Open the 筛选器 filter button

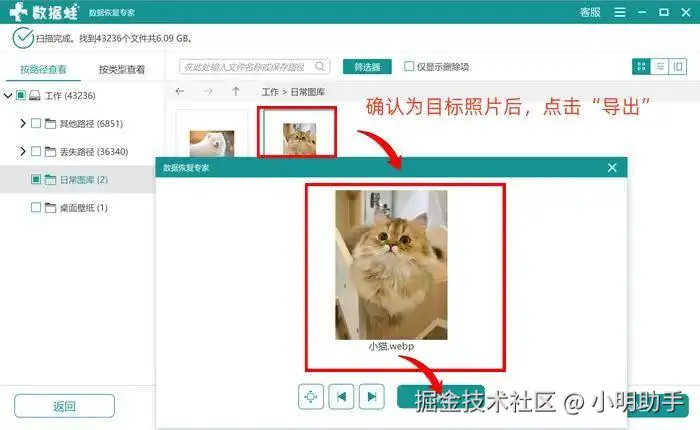pyautogui.click(x=367, y=67)
